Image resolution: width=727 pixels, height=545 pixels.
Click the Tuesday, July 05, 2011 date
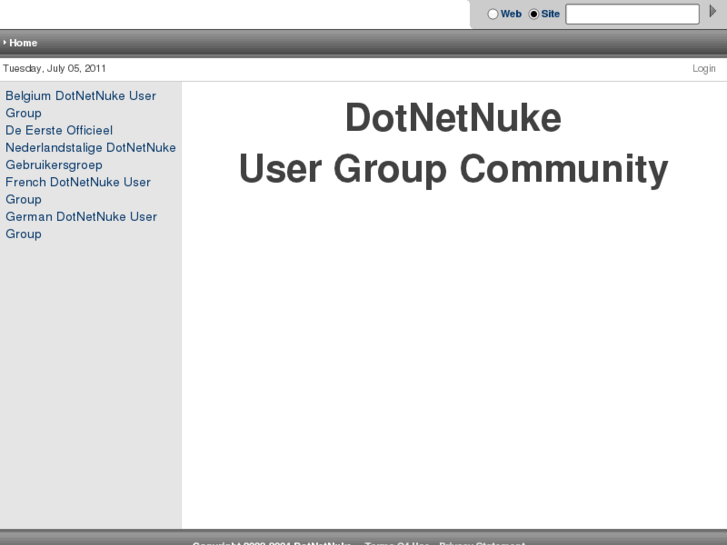(x=55, y=69)
